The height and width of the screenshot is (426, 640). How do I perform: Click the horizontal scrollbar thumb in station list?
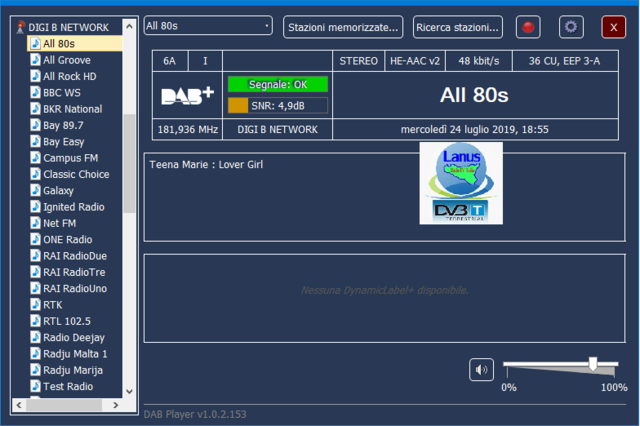tap(64, 405)
